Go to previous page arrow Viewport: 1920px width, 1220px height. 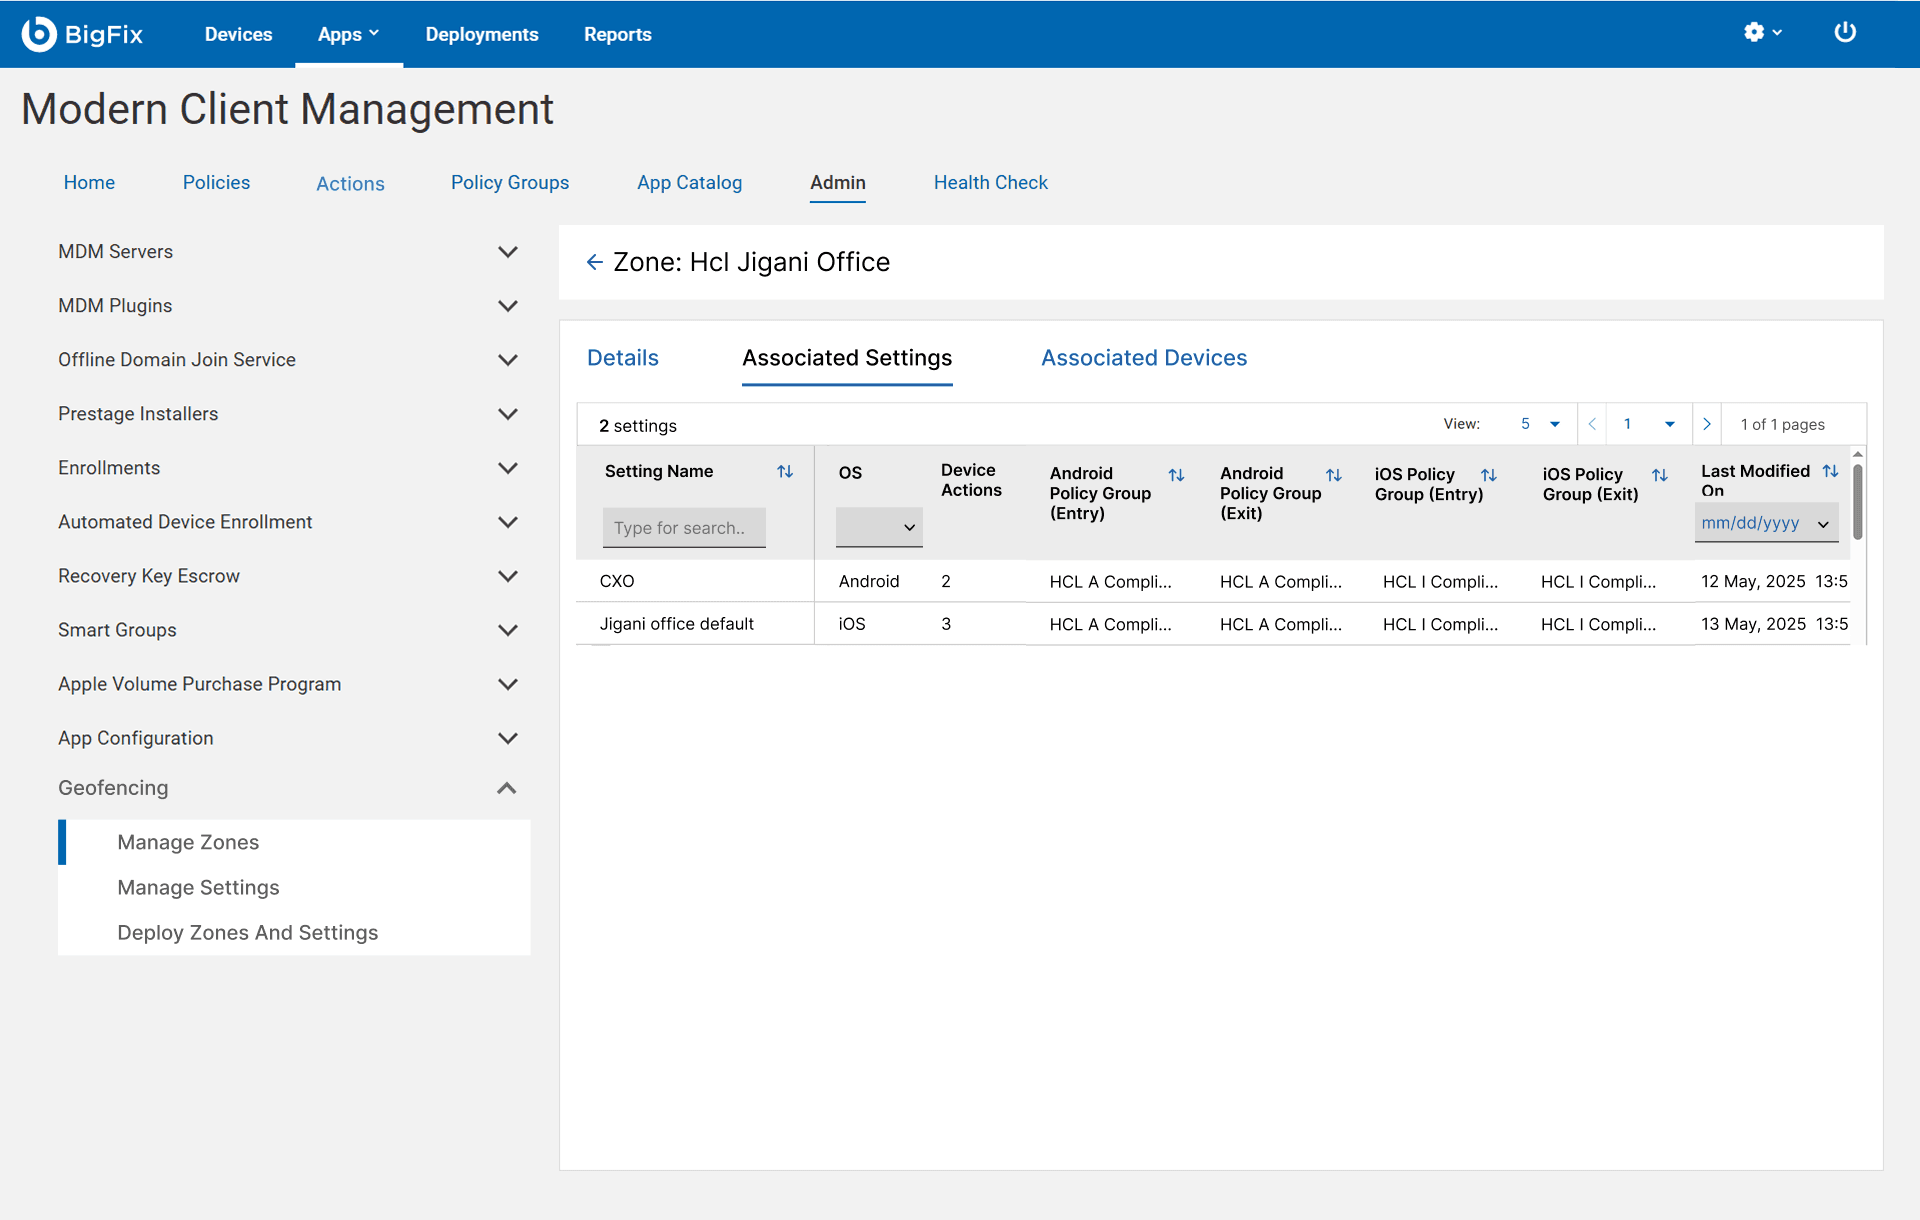point(1592,424)
